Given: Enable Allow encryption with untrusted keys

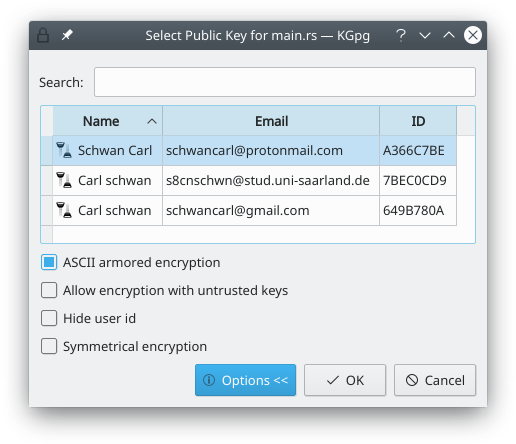Looking at the screenshot, I should (49, 290).
